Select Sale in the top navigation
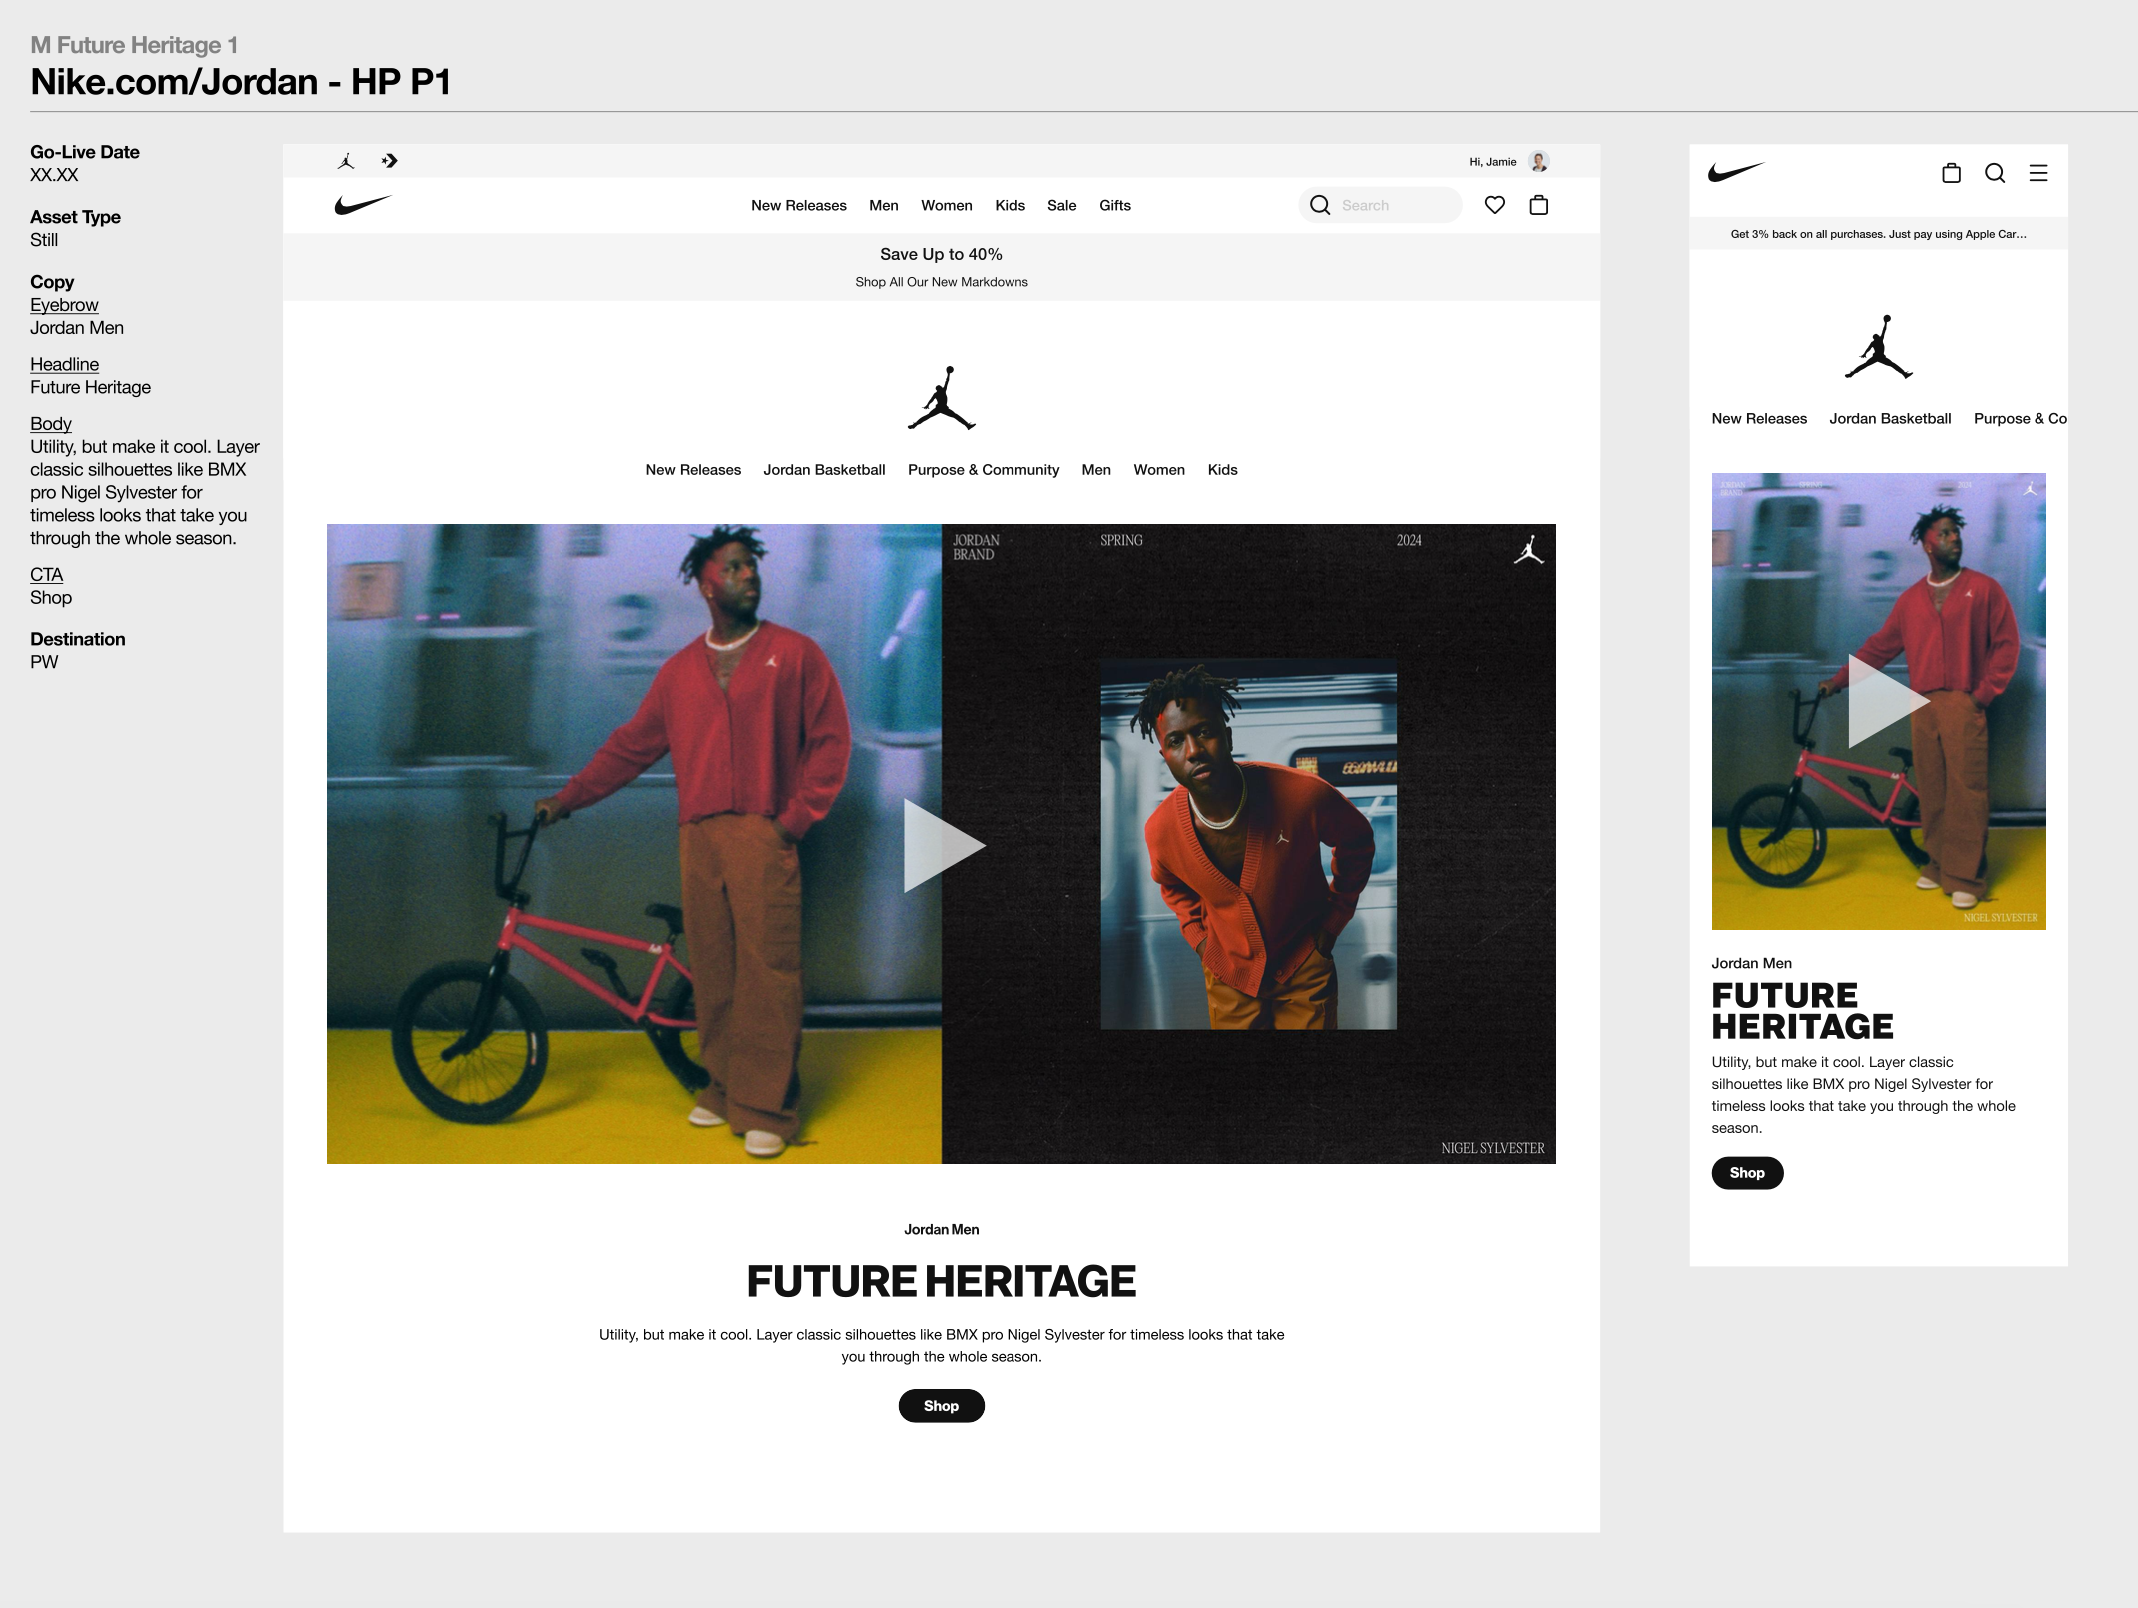This screenshot has height=1608, width=2138. tap(1061, 205)
